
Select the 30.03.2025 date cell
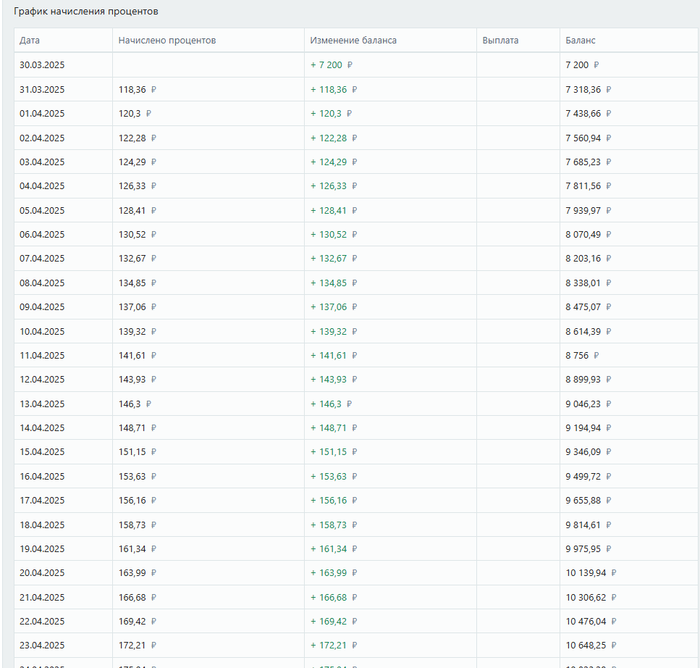[x=42, y=65]
